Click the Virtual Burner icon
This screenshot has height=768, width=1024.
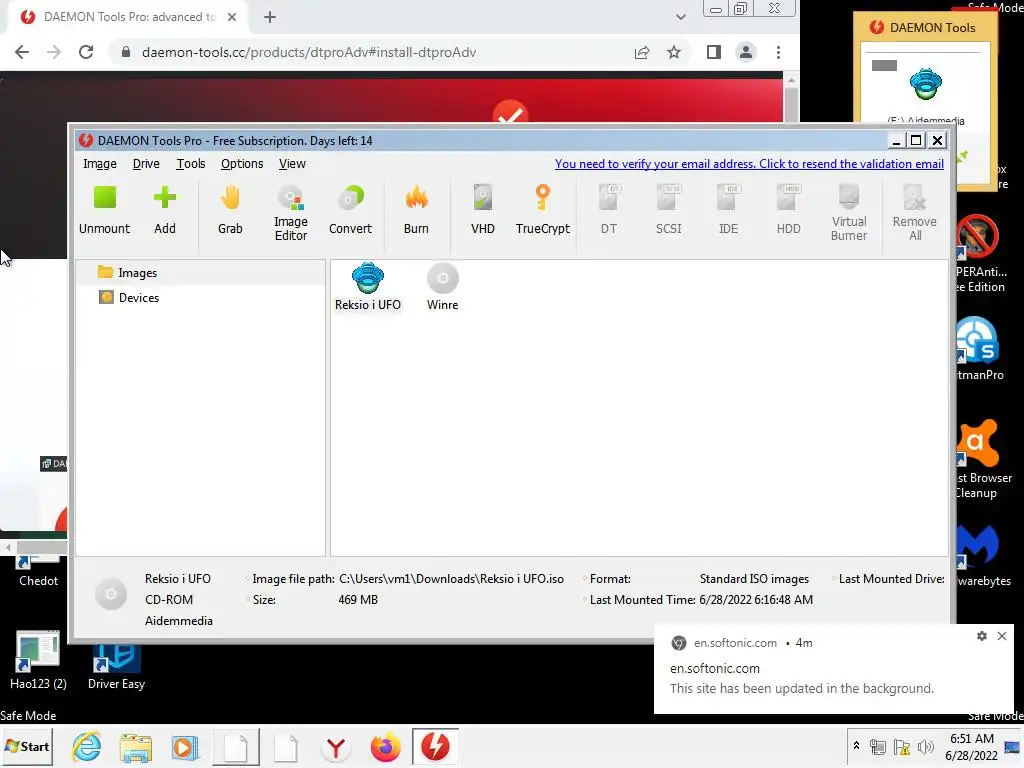tap(849, 214)
